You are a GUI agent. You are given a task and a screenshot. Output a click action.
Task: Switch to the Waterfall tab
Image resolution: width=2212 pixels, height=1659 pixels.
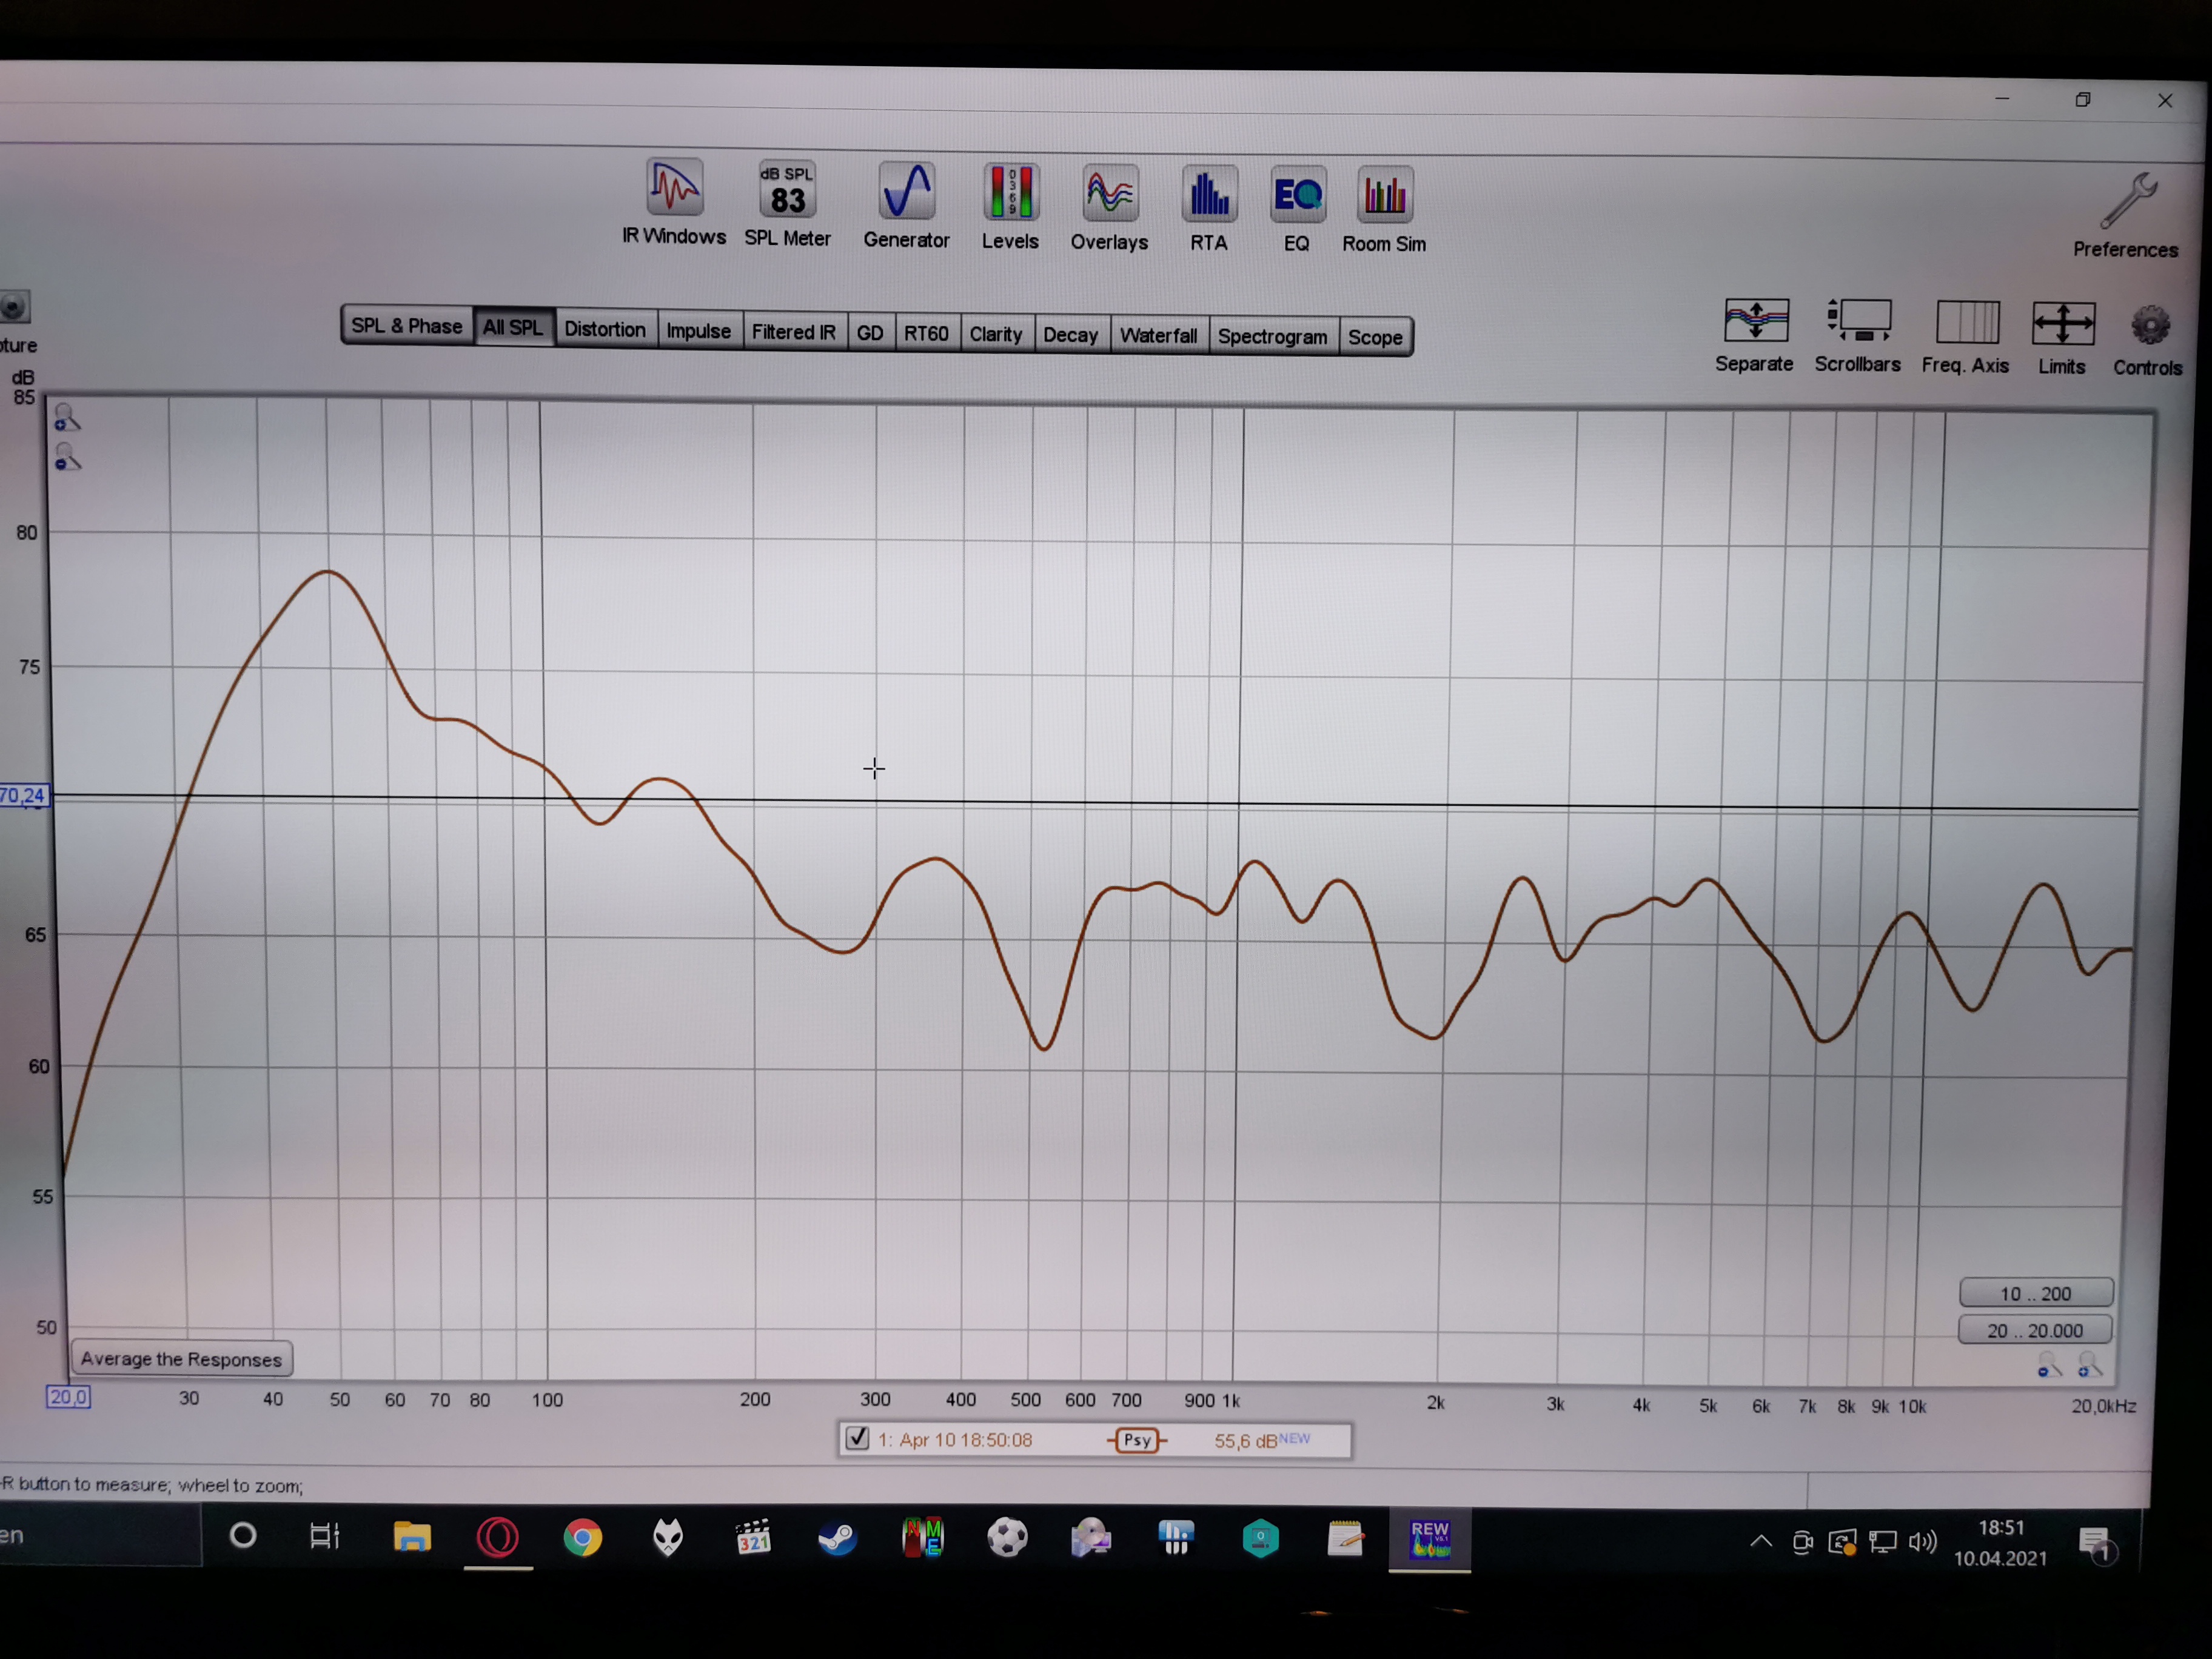(x=1158, y=335)
